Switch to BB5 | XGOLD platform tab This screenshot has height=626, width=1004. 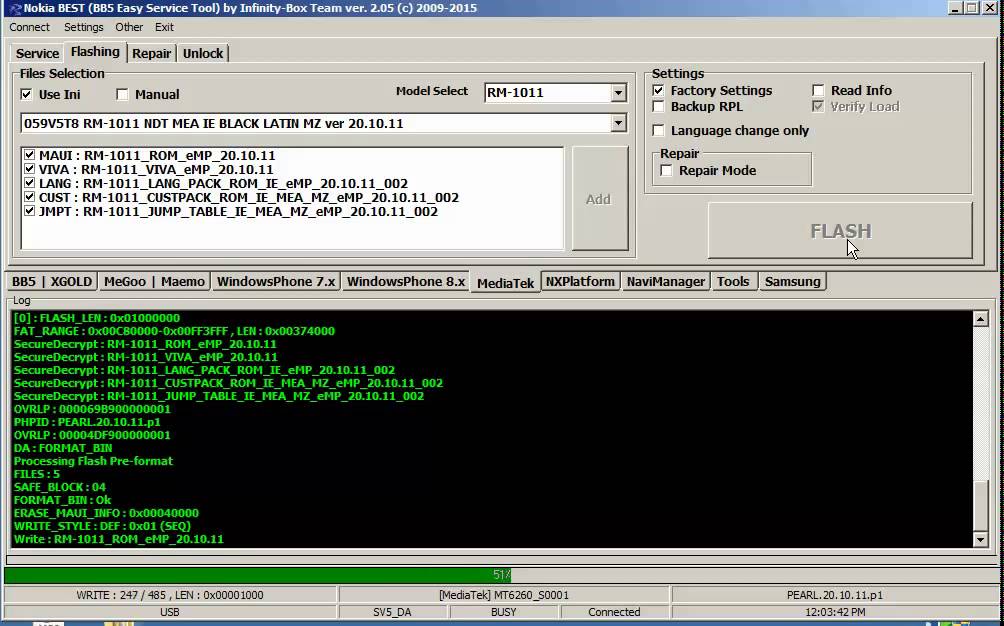tap(53, 282)
